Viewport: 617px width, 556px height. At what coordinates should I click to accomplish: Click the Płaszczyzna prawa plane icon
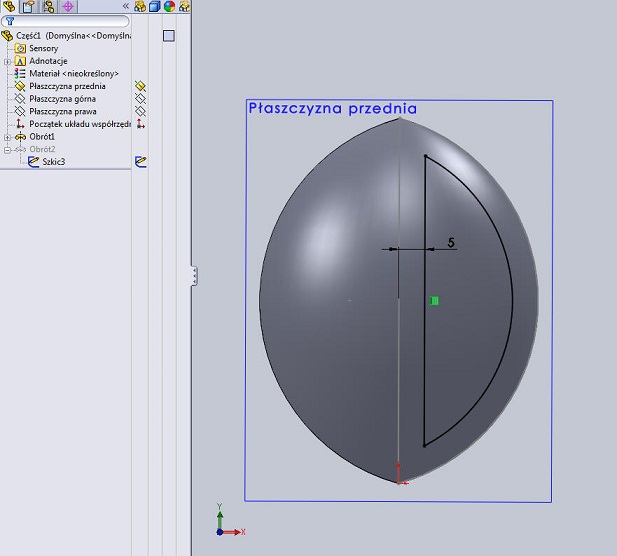tap(20, 111)
